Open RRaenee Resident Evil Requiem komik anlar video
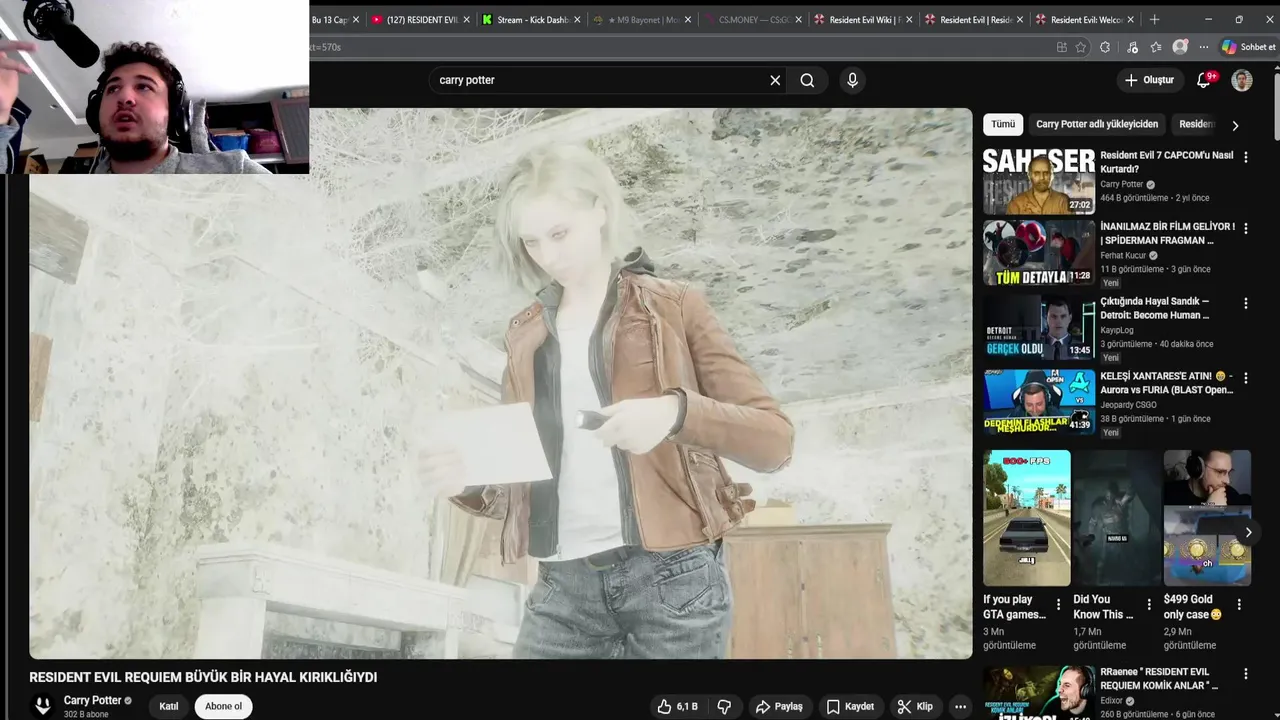This screenshot has width=1280, height=720. (x=1039, y=693)
